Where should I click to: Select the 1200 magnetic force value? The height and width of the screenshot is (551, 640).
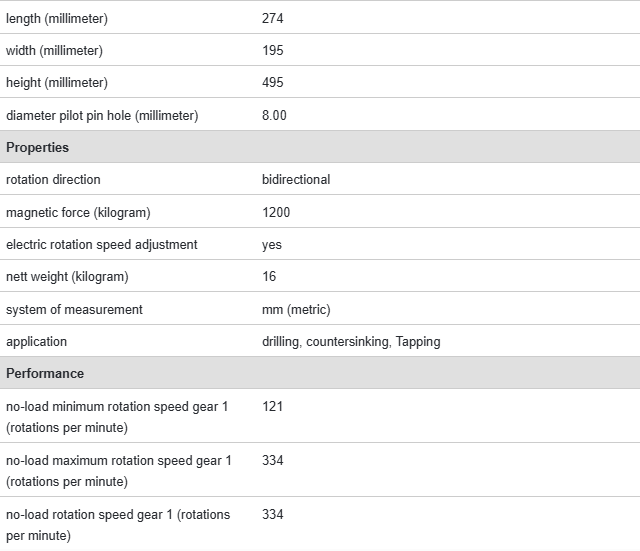click(276, 212)
